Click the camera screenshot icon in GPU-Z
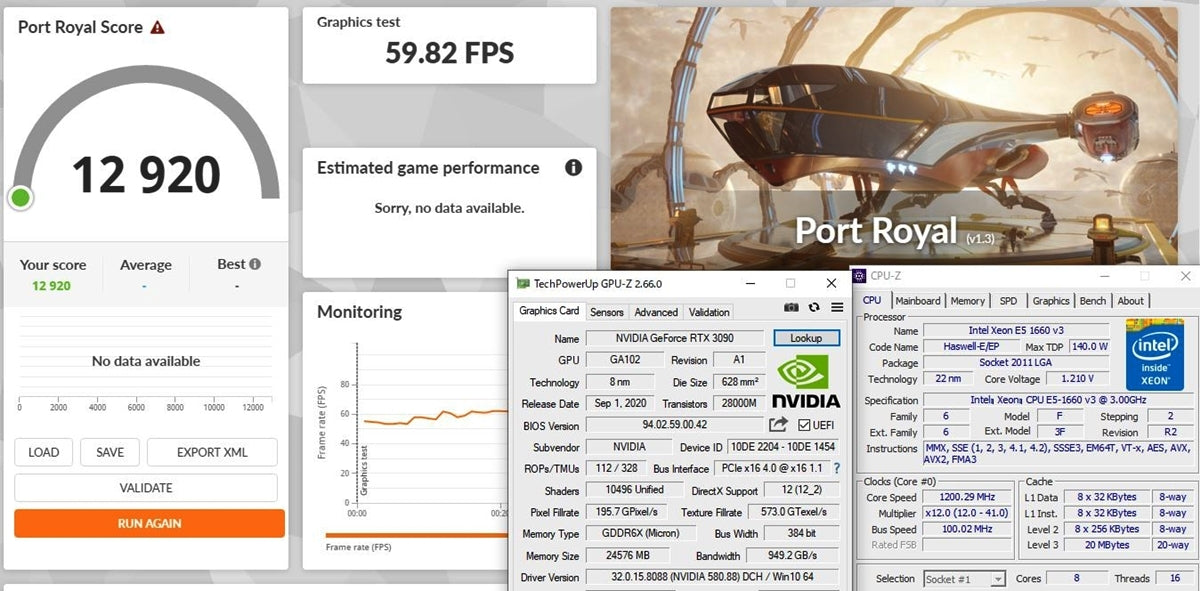Image resolution: width=1200 pixels, height=591 pixels. [x=790, y=307]
